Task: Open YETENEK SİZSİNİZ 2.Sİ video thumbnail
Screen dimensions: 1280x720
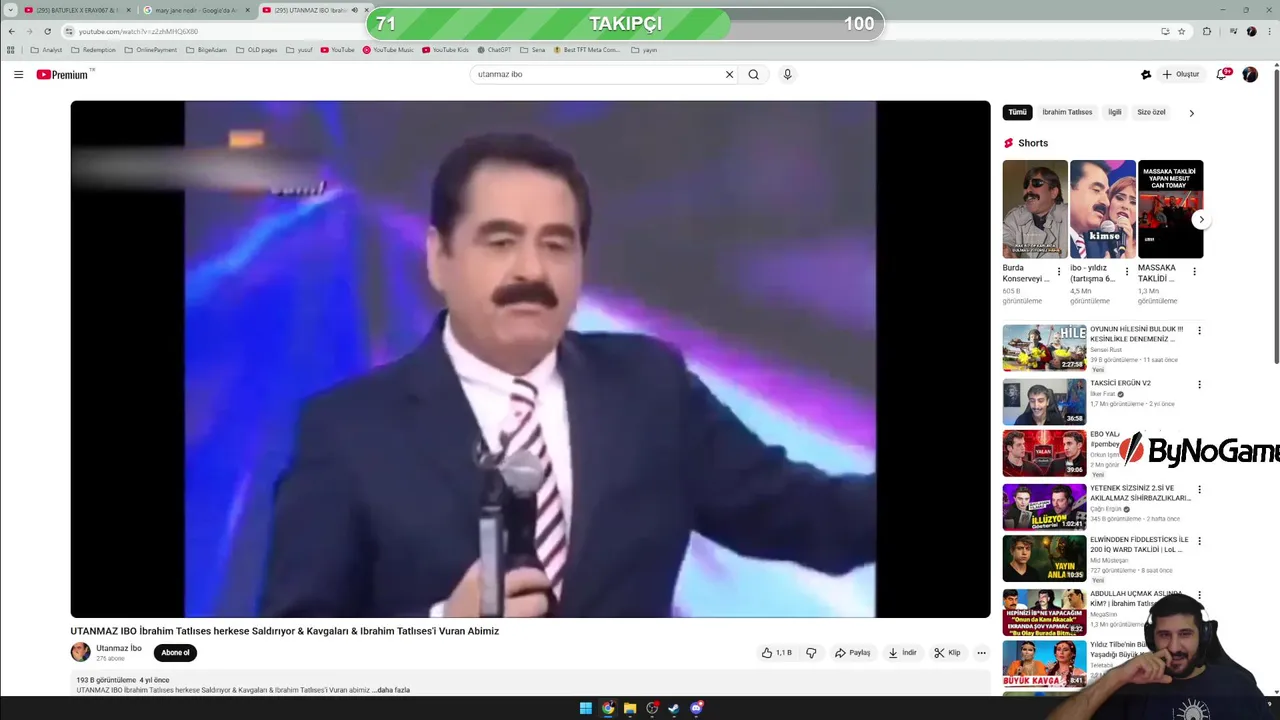Action: pos(1044,507)
